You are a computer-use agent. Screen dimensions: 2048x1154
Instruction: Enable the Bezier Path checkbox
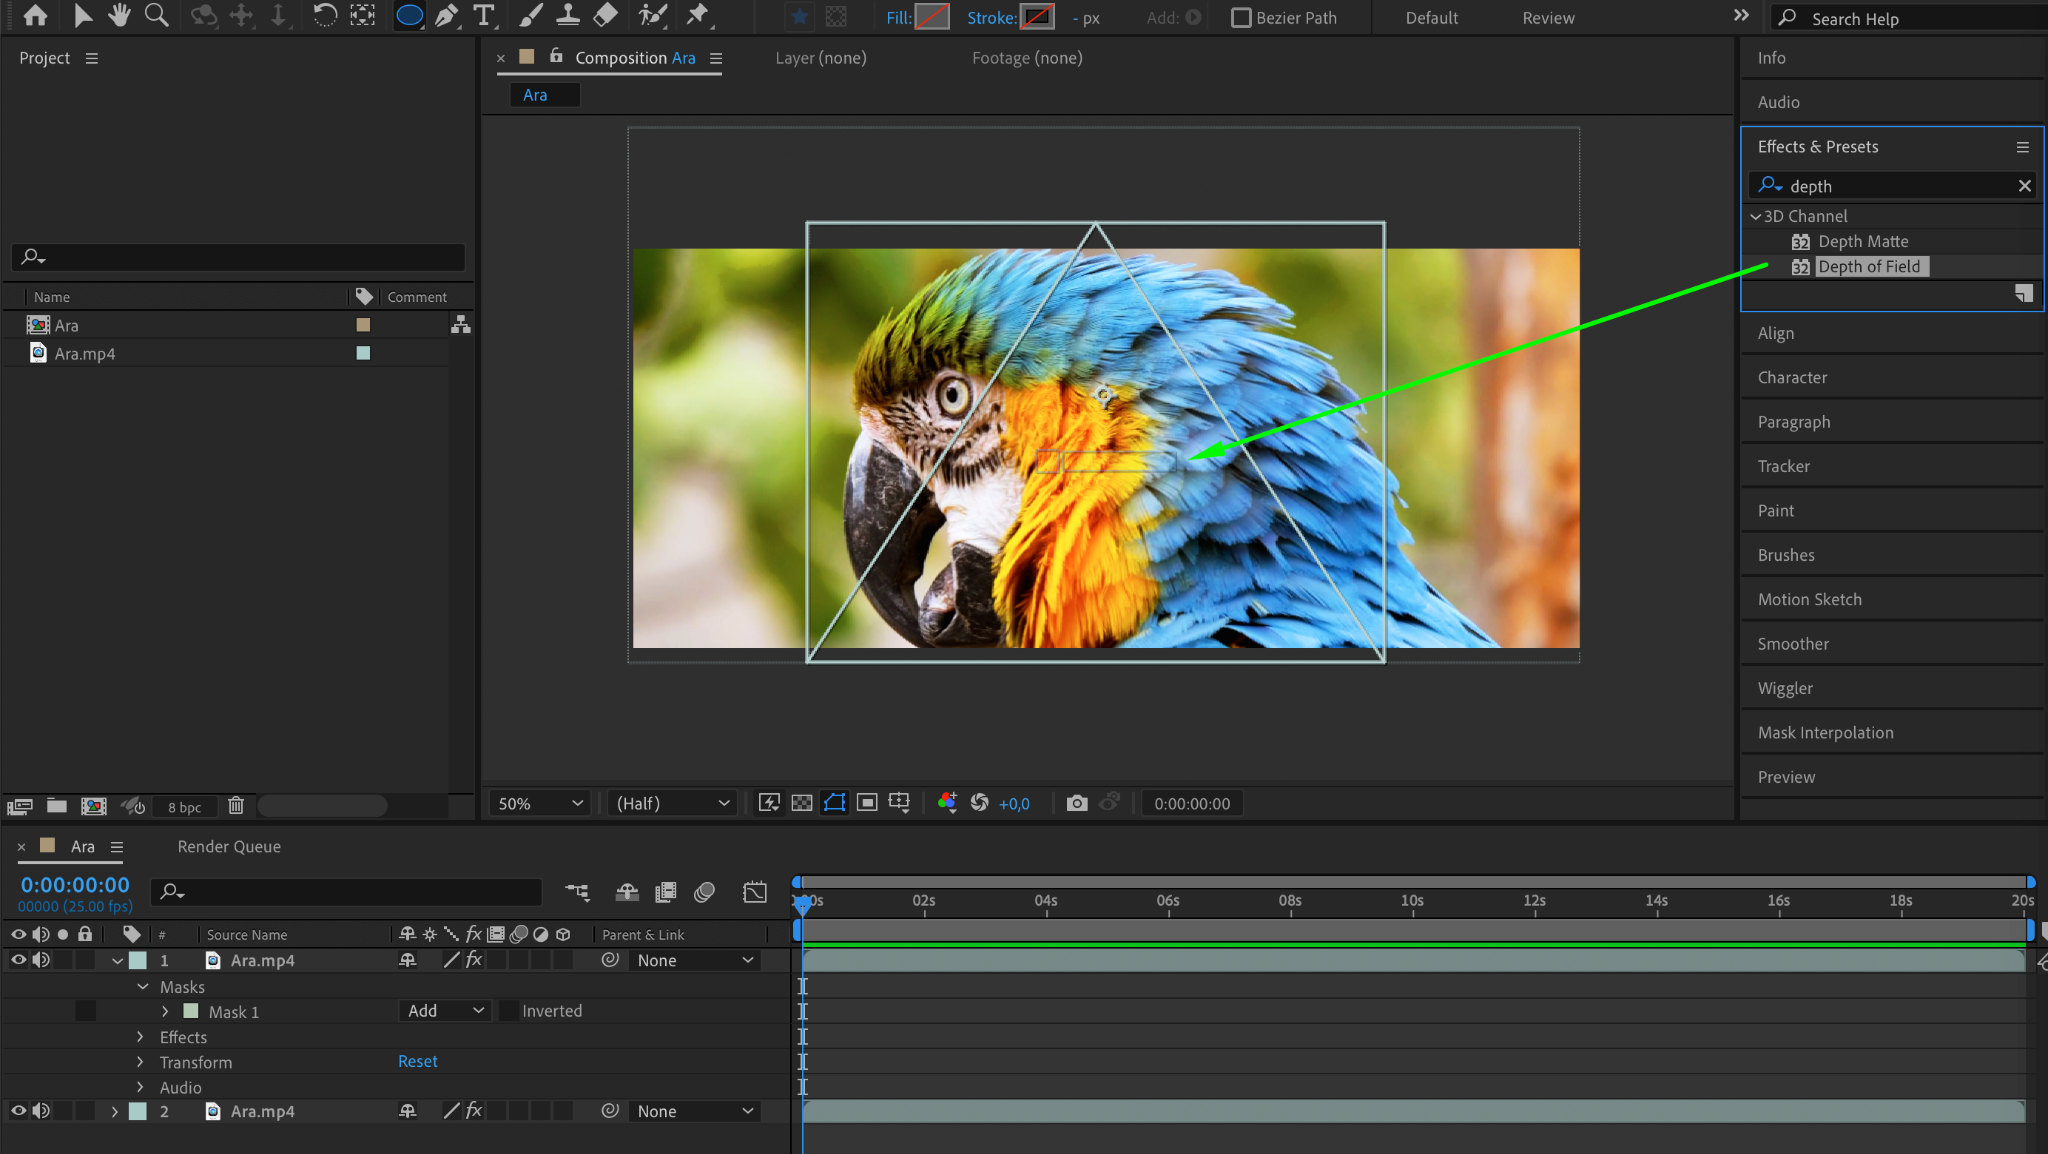pyautogui.click(x=1241, y=18)
